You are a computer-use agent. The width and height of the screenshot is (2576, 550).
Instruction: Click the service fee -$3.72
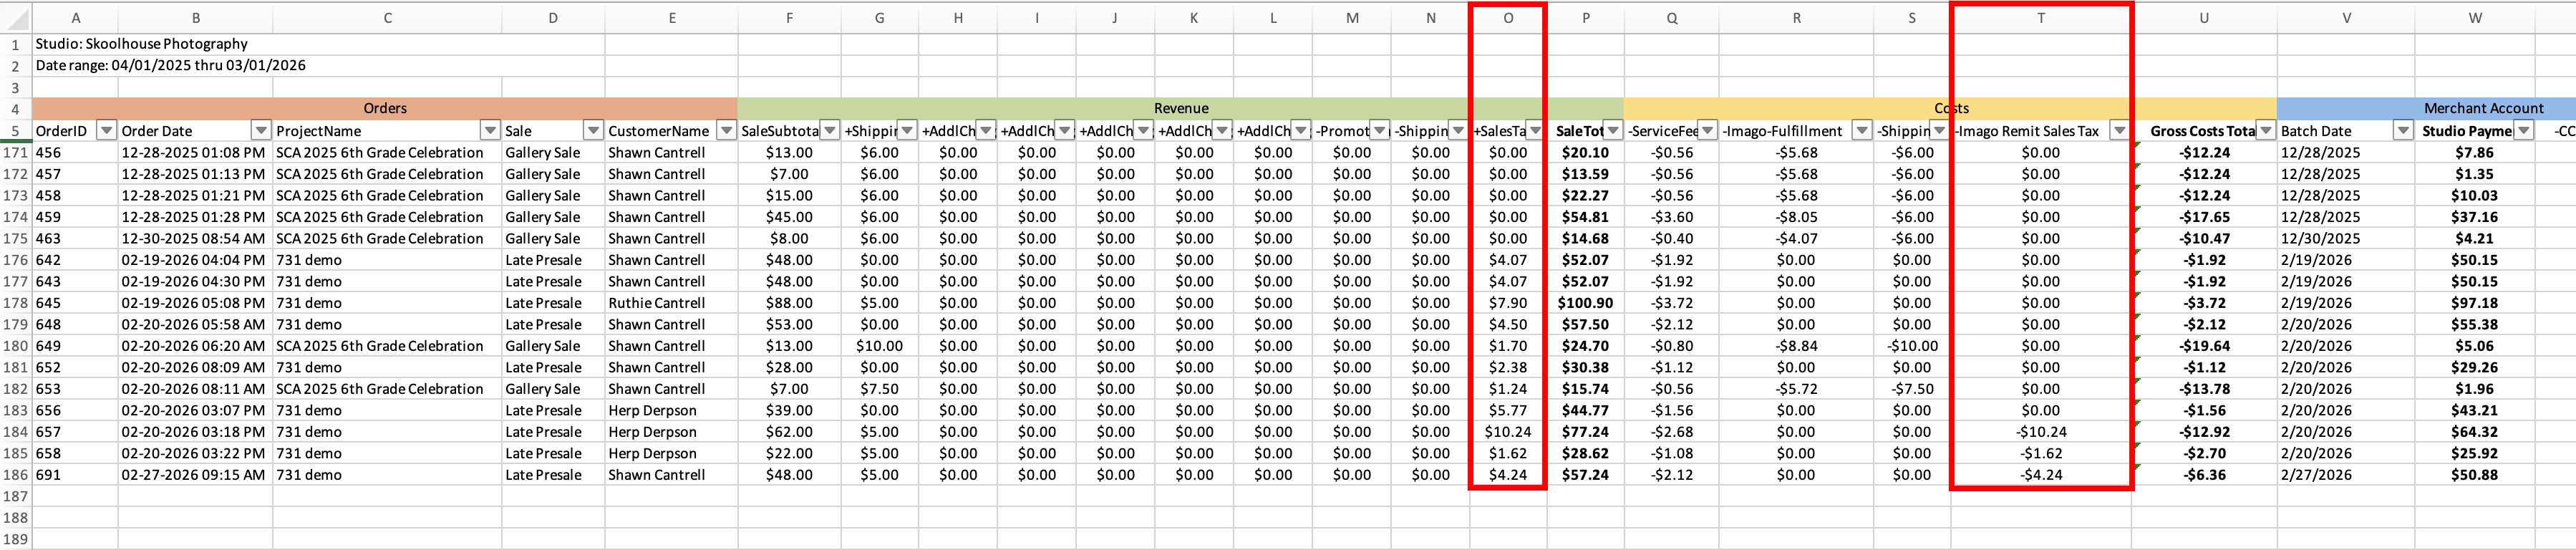[1672, 303]
